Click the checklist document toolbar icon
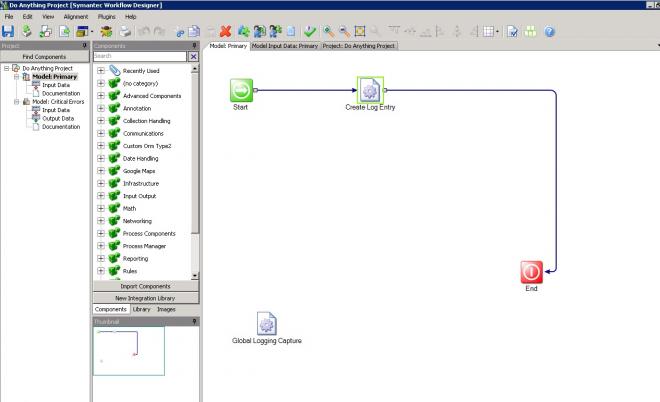The image size is (660, 402). click(x=512, y=31)
